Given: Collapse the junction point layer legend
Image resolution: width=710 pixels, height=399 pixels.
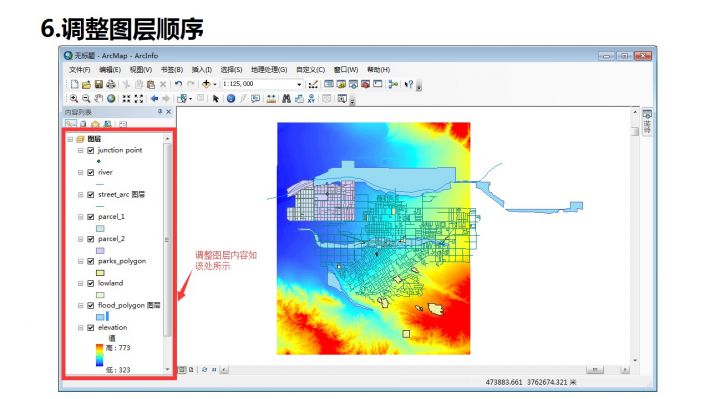Looking at the screenshot, I should click(x=81, y=150).
